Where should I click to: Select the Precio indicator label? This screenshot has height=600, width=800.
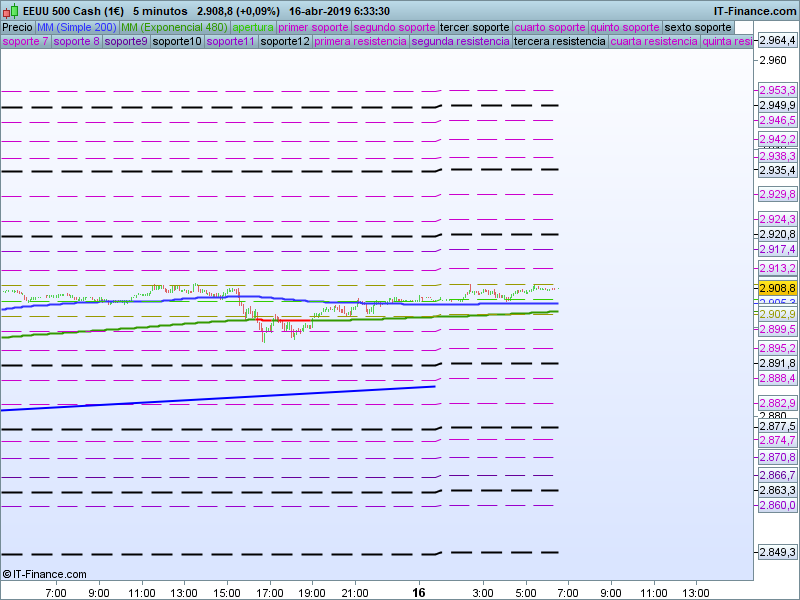[17, 27]
